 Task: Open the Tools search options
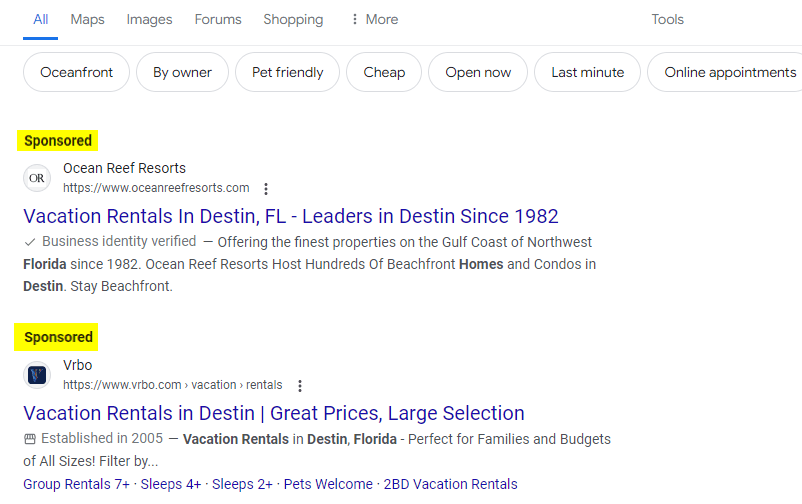point(667,19)
